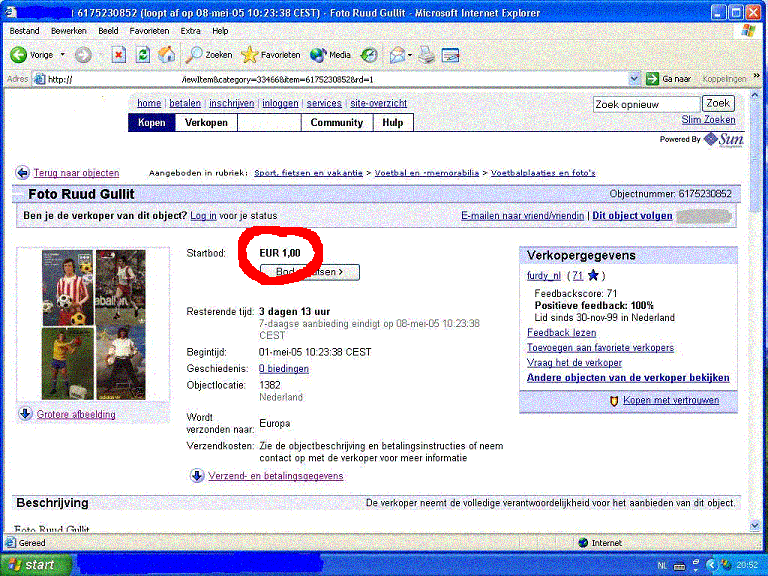Open Andere objecten van de verkoper bekijken

(628, 378)
